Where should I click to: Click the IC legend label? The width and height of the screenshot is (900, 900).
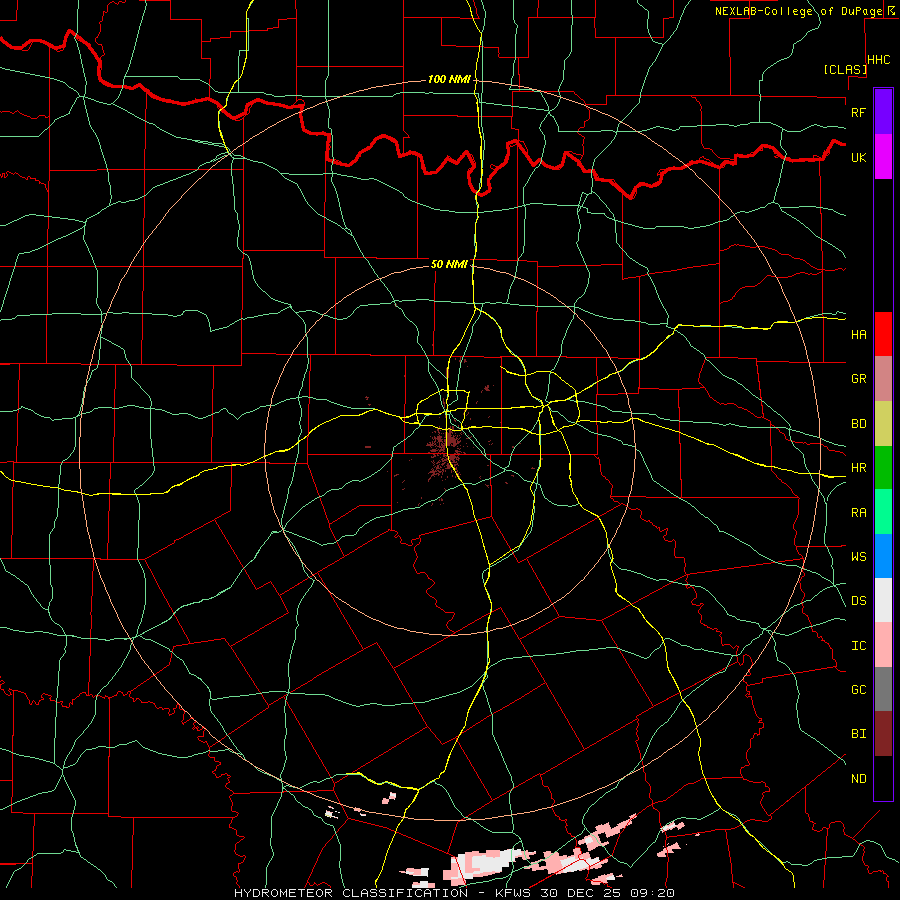[858, 646]
